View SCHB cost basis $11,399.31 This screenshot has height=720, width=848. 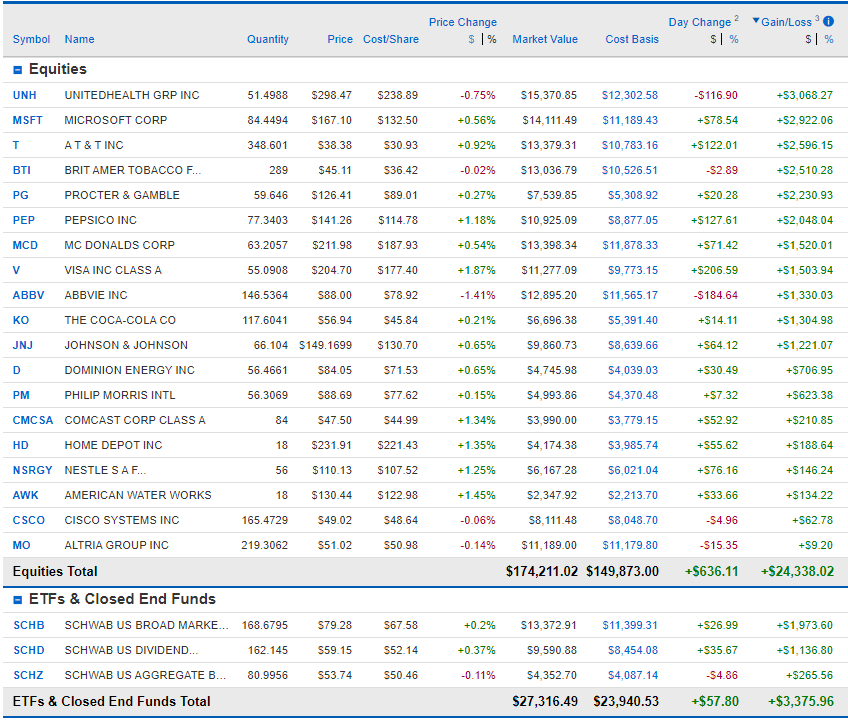(631, 625)
